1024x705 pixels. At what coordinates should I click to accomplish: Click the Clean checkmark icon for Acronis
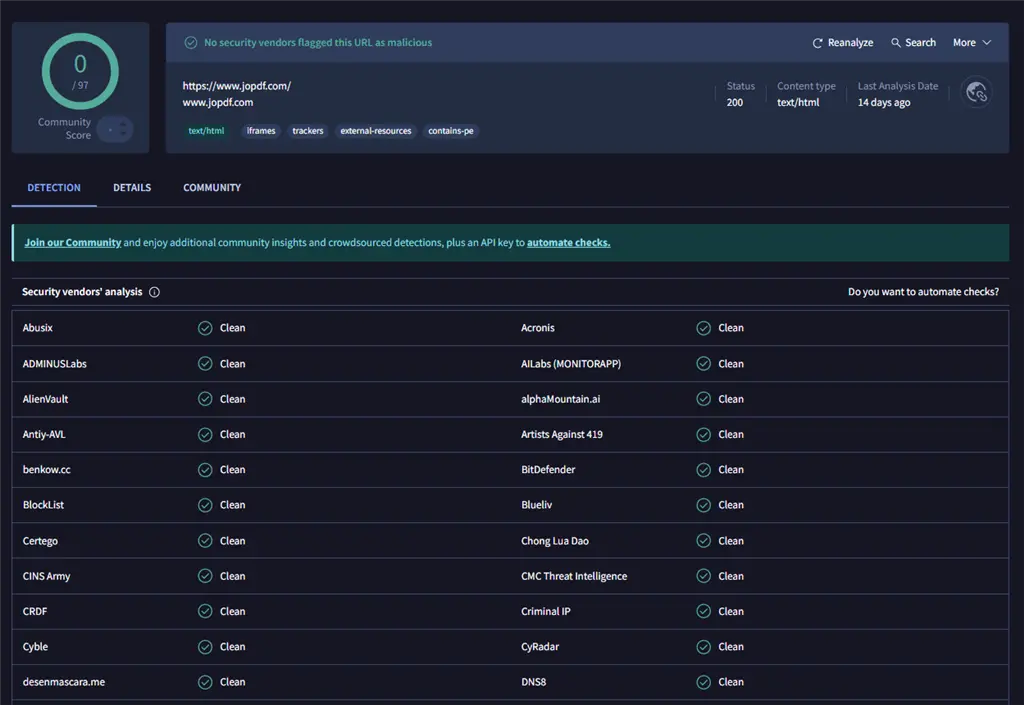click(x=703, y=328)
